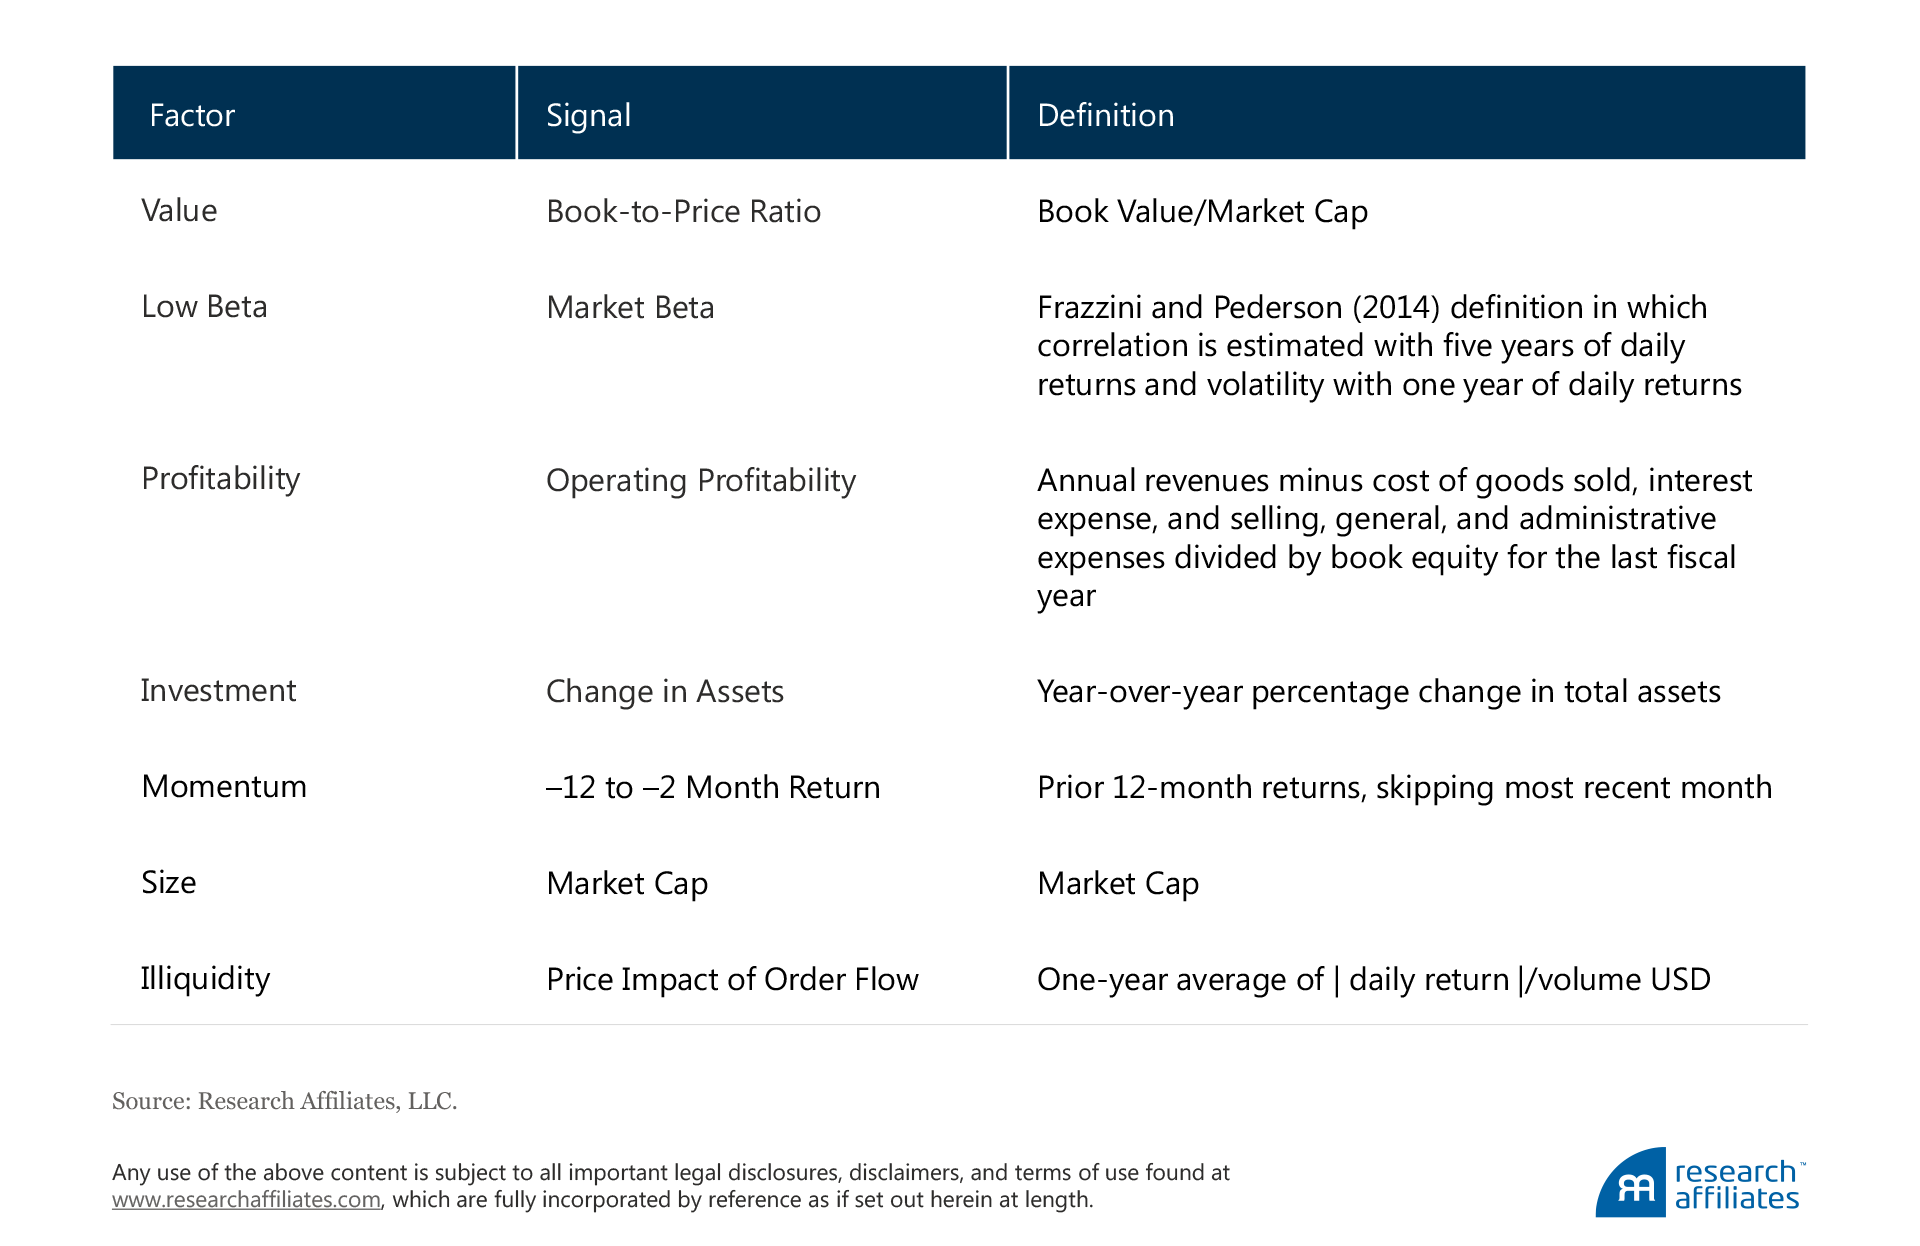1920x1246 pixels.
Task: Select the Definition column header
Action: point(1105,115)
